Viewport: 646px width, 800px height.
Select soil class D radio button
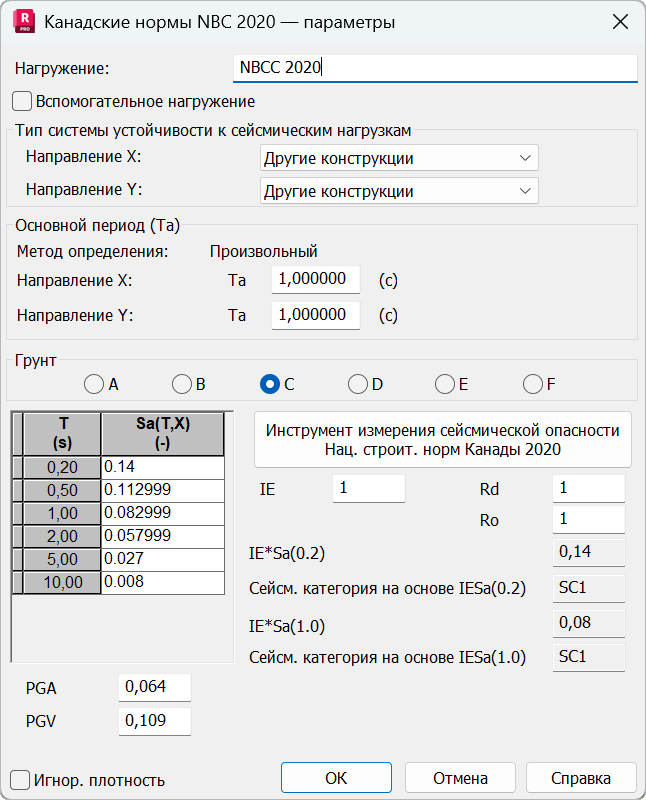(358, 384)
